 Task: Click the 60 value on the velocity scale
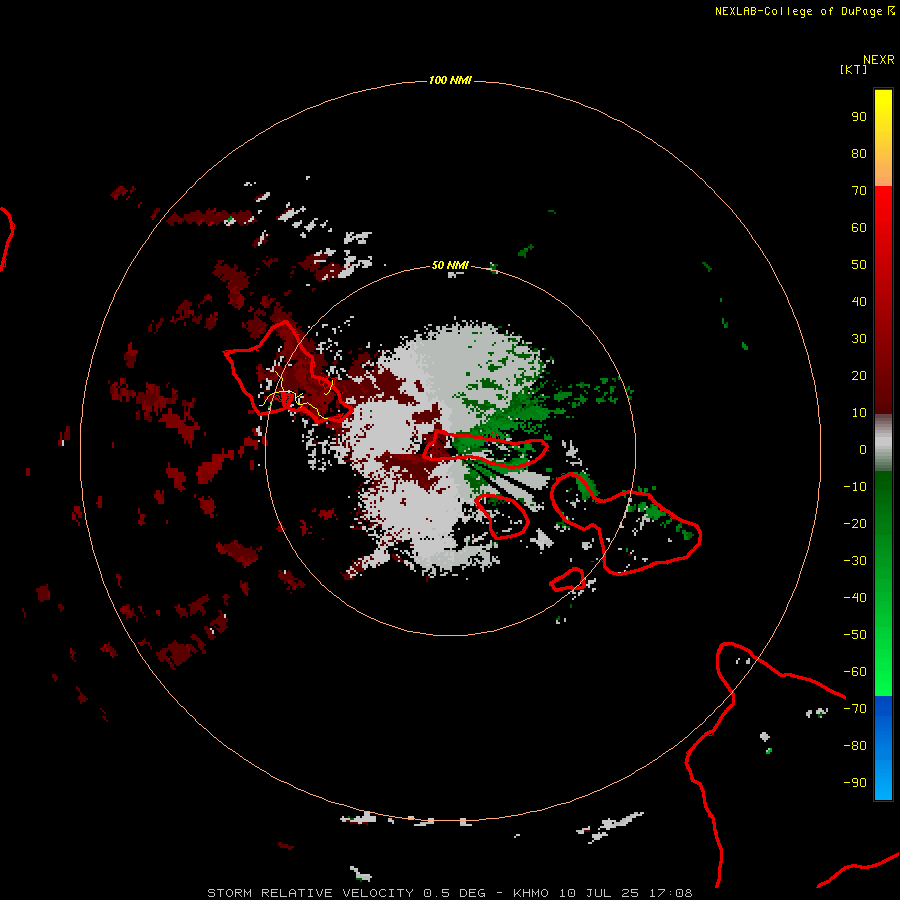click(859, 227)
